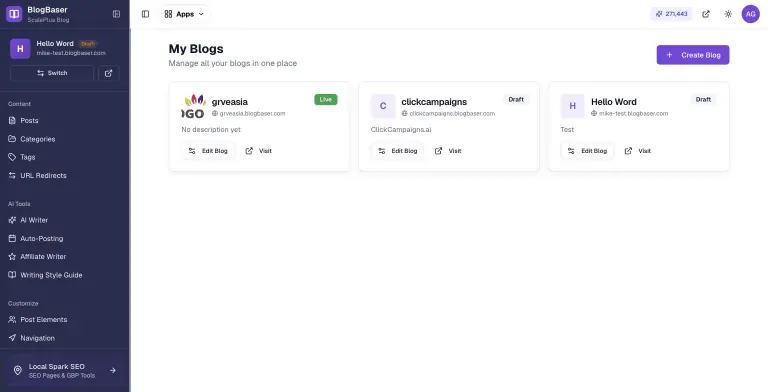Click the Switch blog button

point(52,73)
